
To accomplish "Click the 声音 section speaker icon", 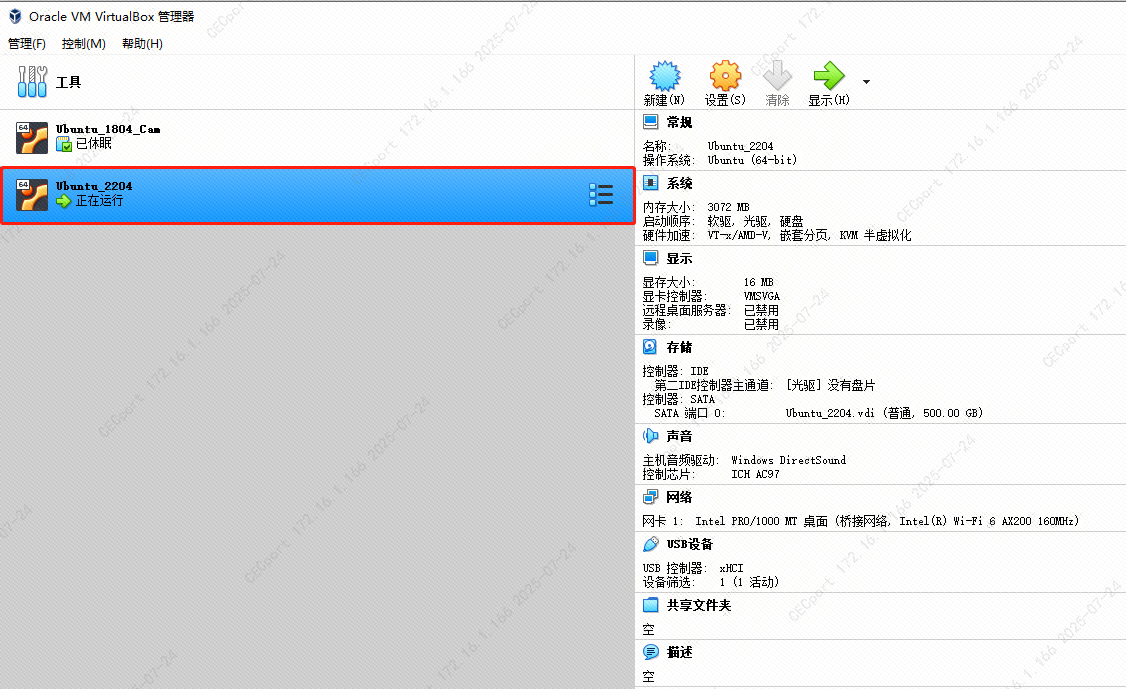I will pos(651,435).
